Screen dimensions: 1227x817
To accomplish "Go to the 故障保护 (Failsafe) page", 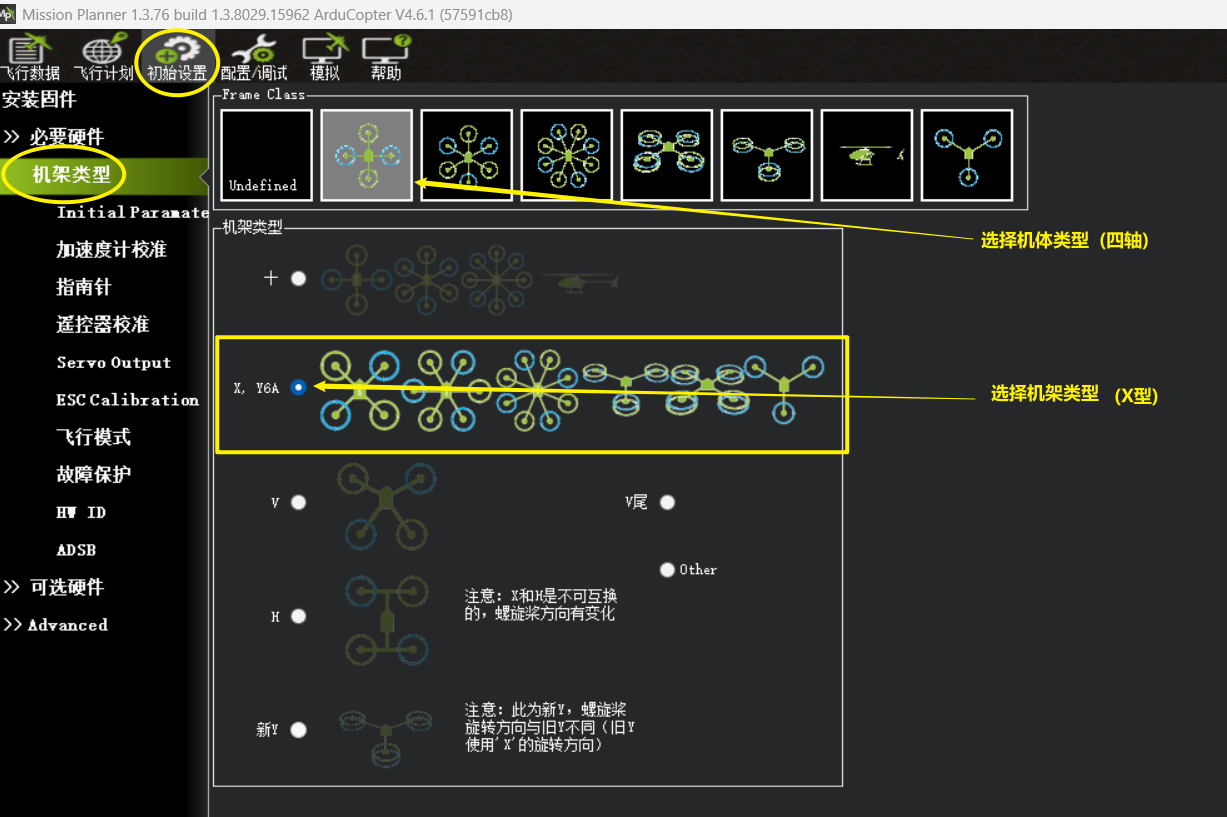I will [93, 475].
